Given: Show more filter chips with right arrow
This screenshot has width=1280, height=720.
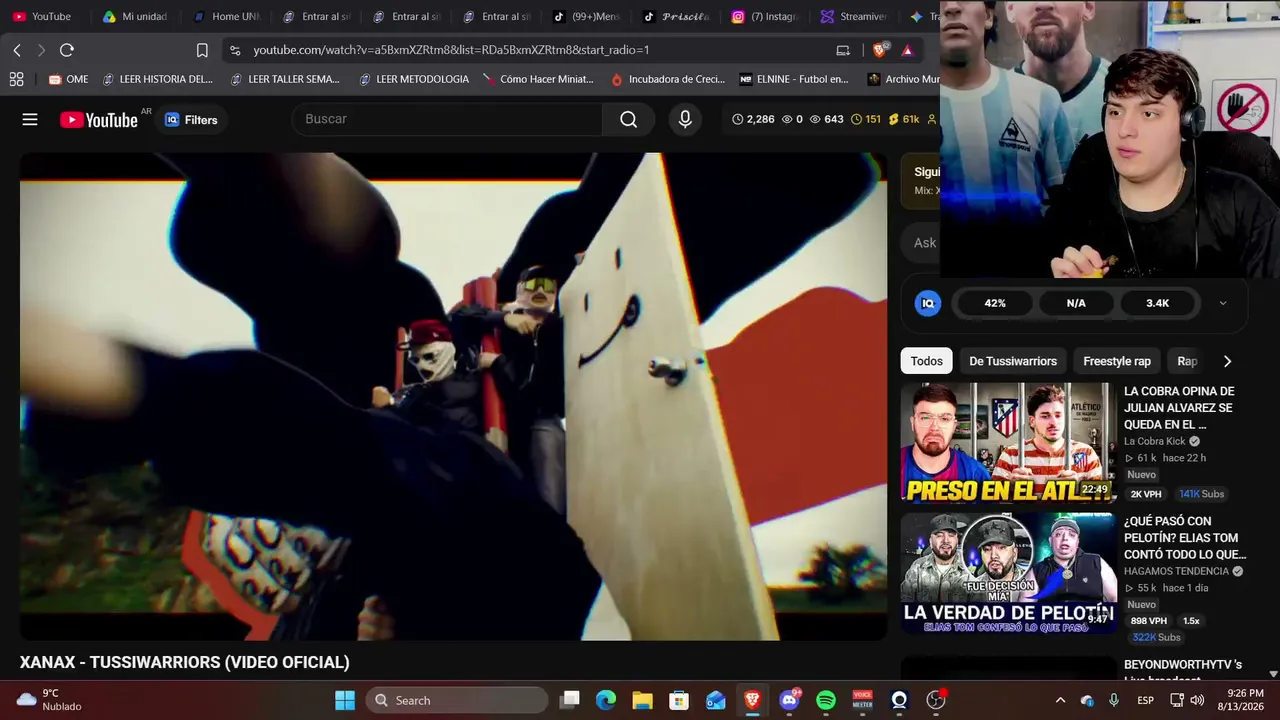Looking at the screenshot, I should pos(1227,361).
